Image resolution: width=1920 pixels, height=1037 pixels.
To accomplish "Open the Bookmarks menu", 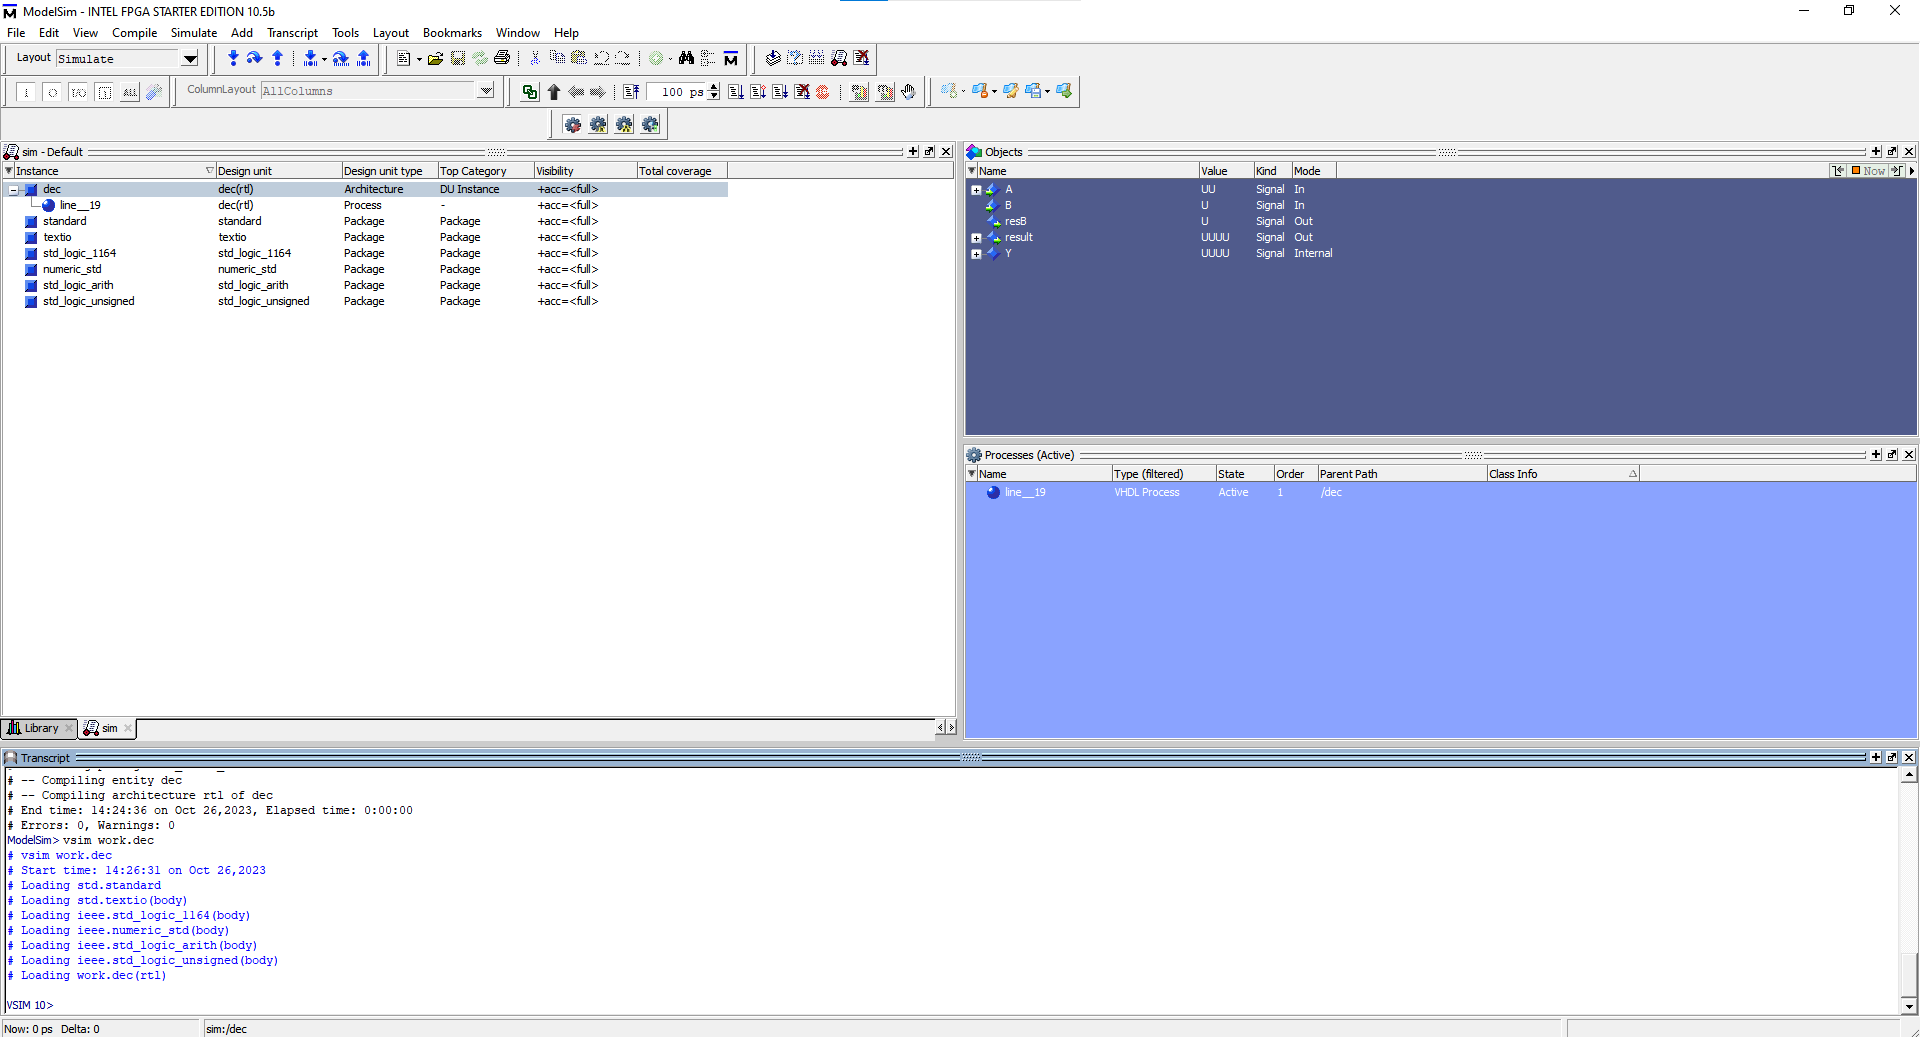I will [452, 33].
